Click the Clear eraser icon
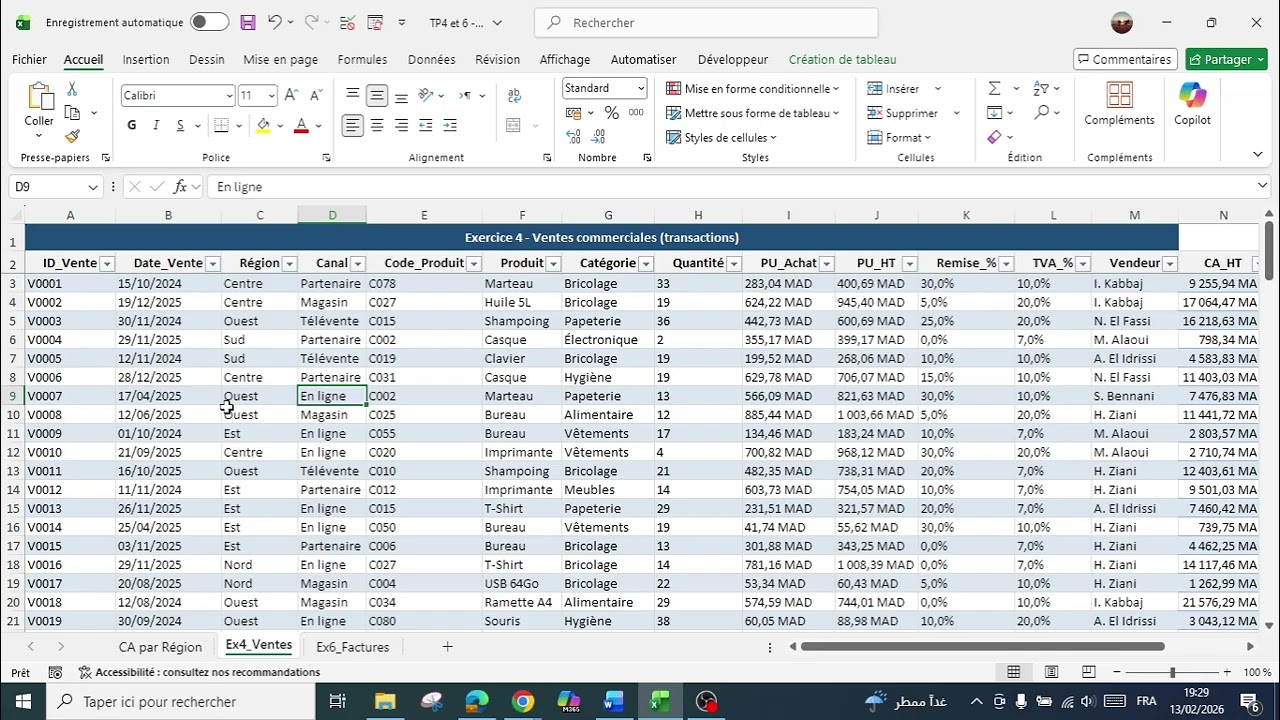The image size is (1280, 720). pyautogui.click(x=995, y=137)
